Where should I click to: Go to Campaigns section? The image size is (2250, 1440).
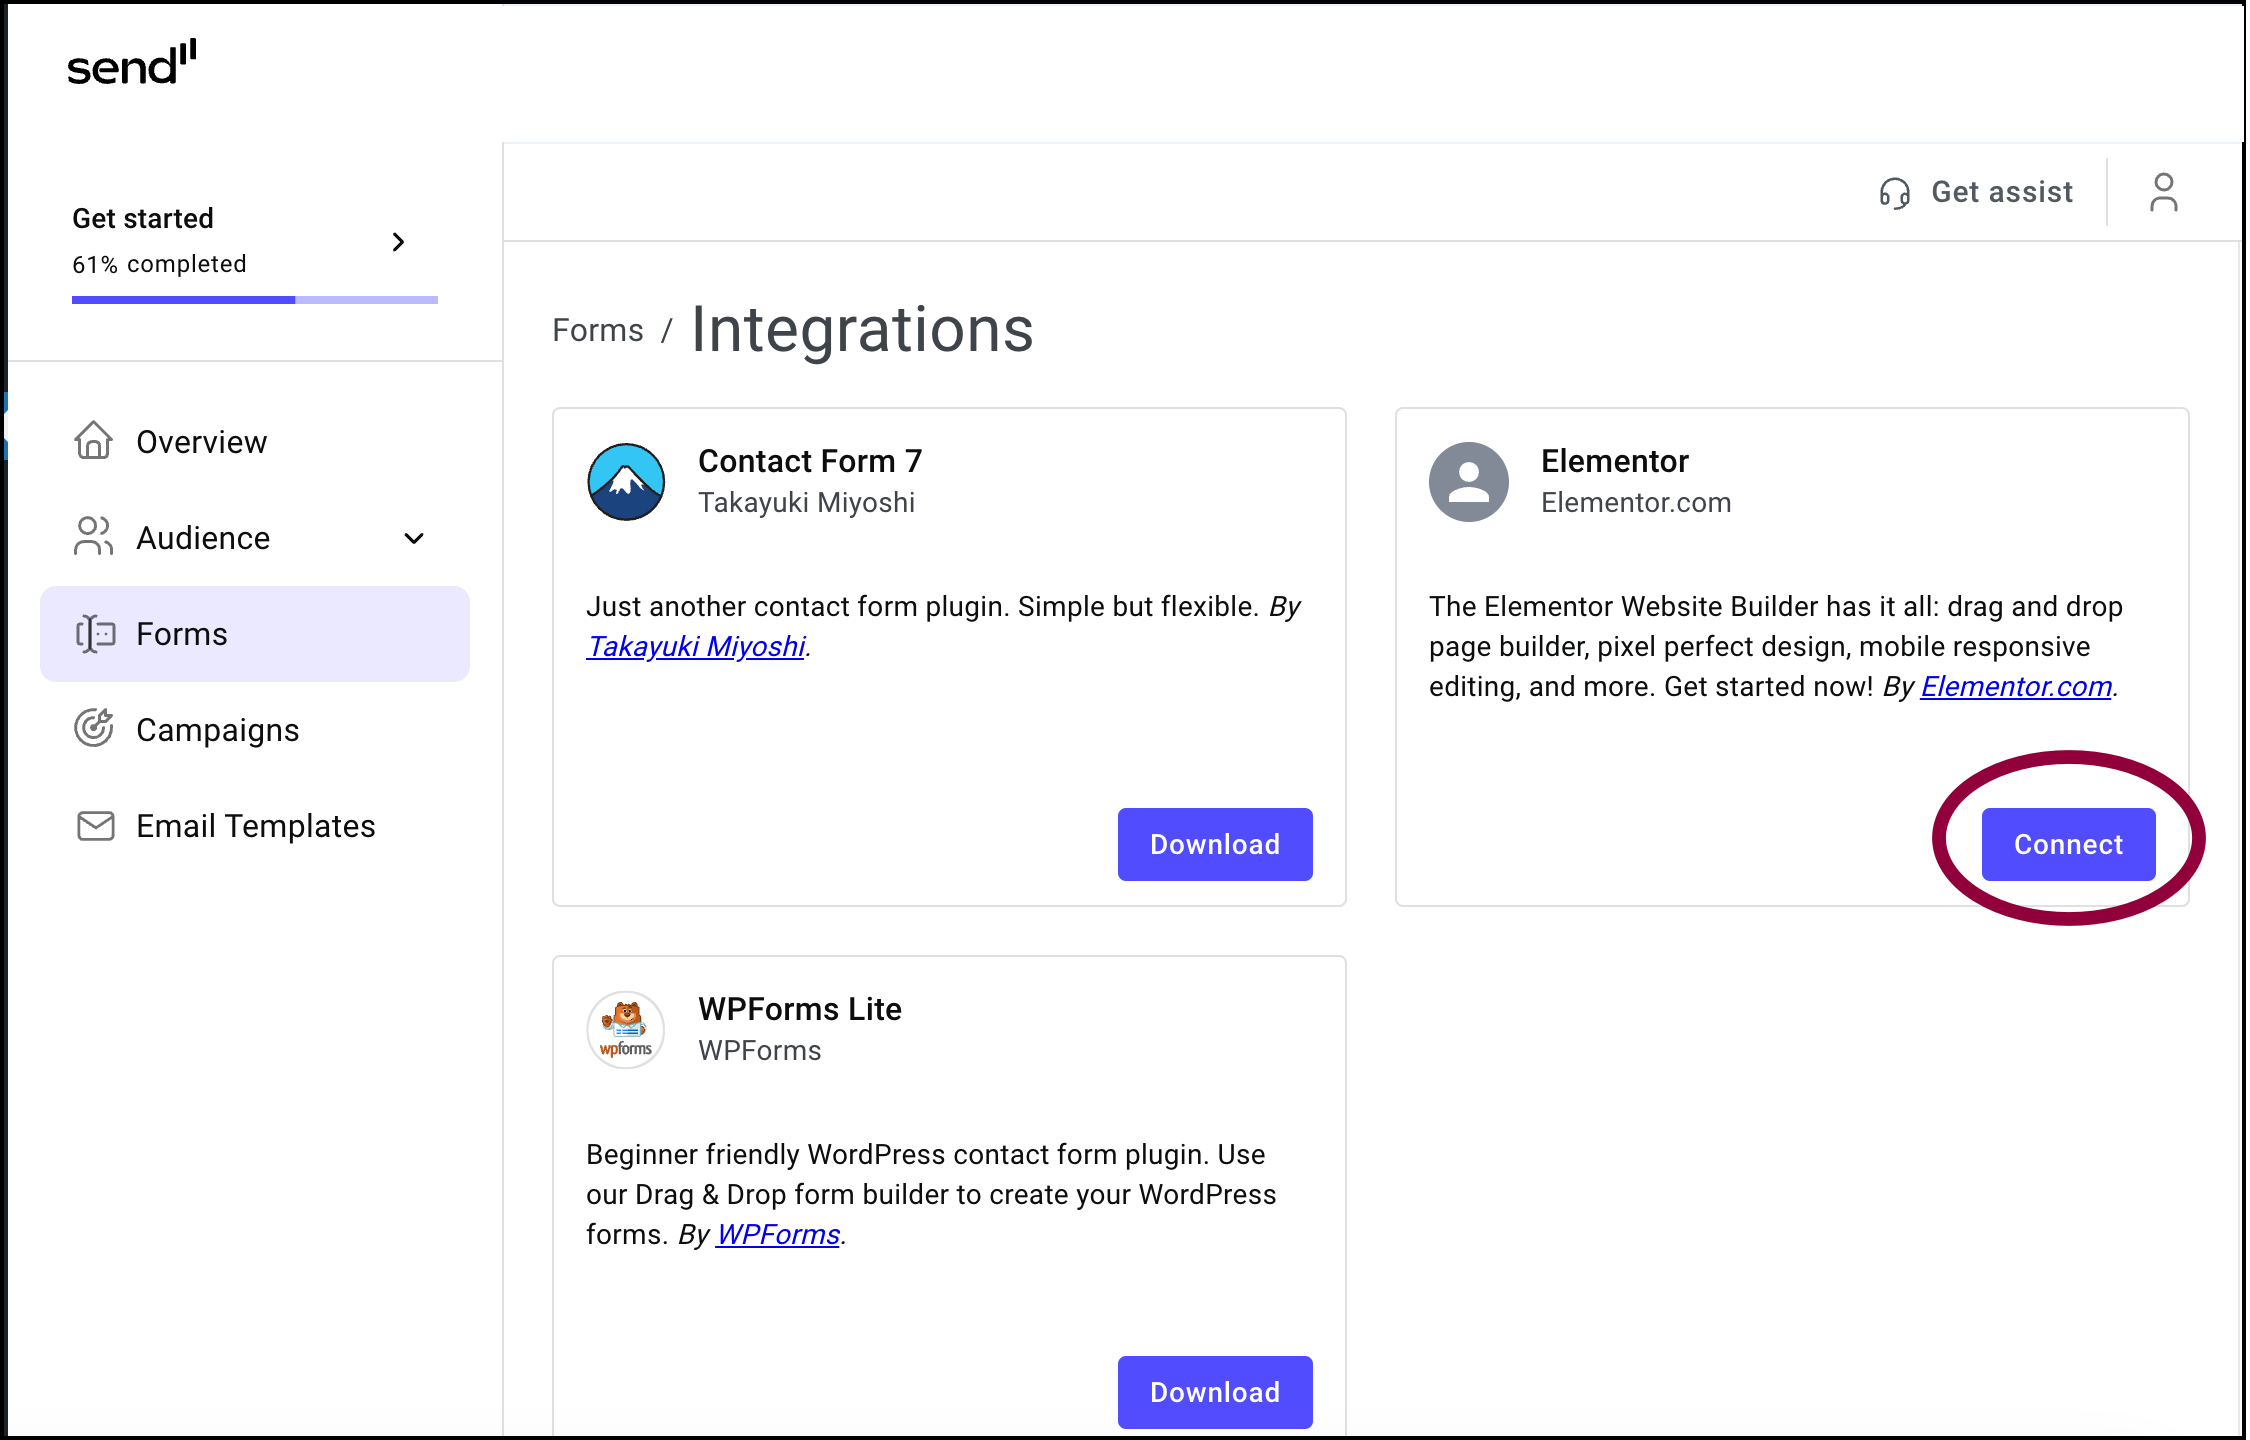[x=255, y=730]
